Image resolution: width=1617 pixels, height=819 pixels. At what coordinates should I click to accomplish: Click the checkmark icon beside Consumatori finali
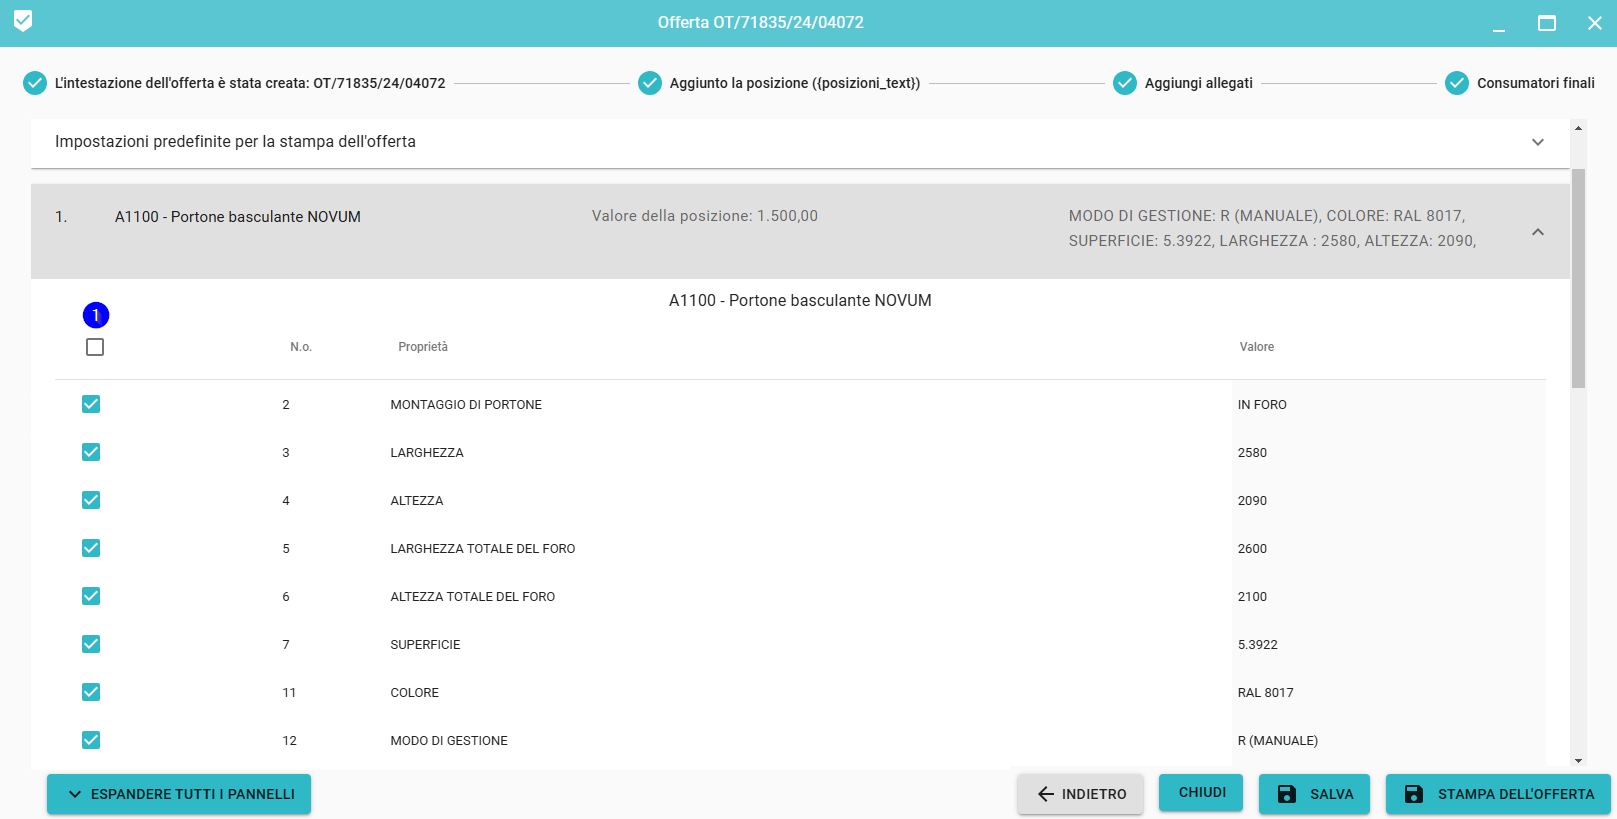(1457, 83)
